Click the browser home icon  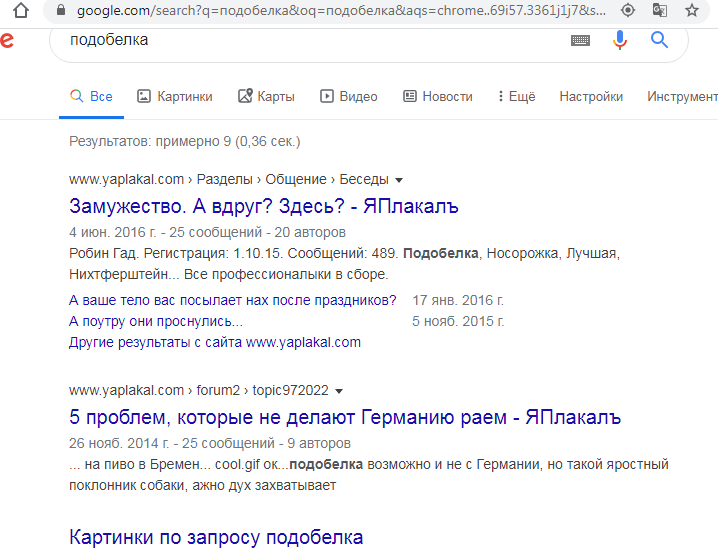click(21, 10)
